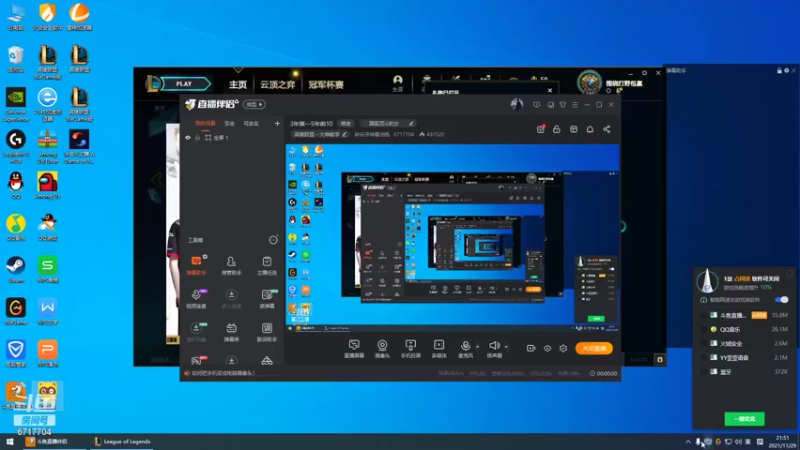Open the 冠军杯赛 tab in League client

tap(326, 85)
